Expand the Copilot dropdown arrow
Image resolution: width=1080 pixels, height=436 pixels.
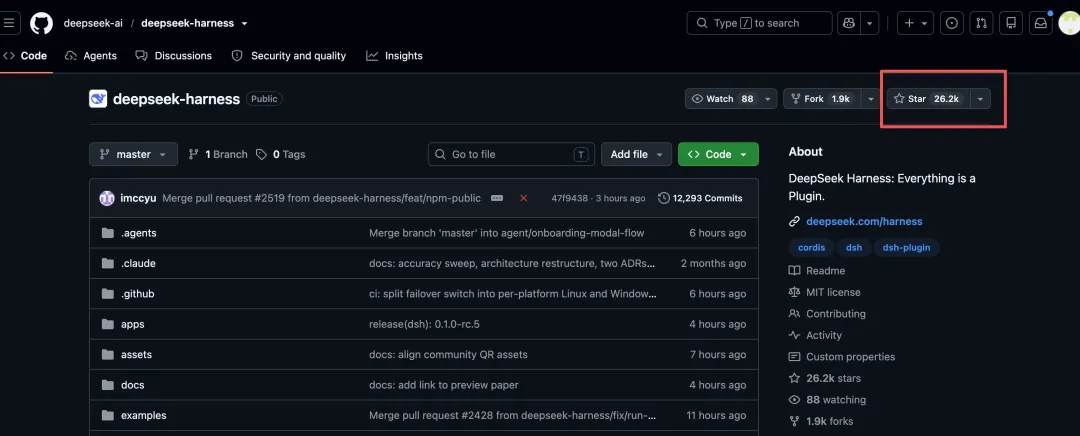[869, 23]
